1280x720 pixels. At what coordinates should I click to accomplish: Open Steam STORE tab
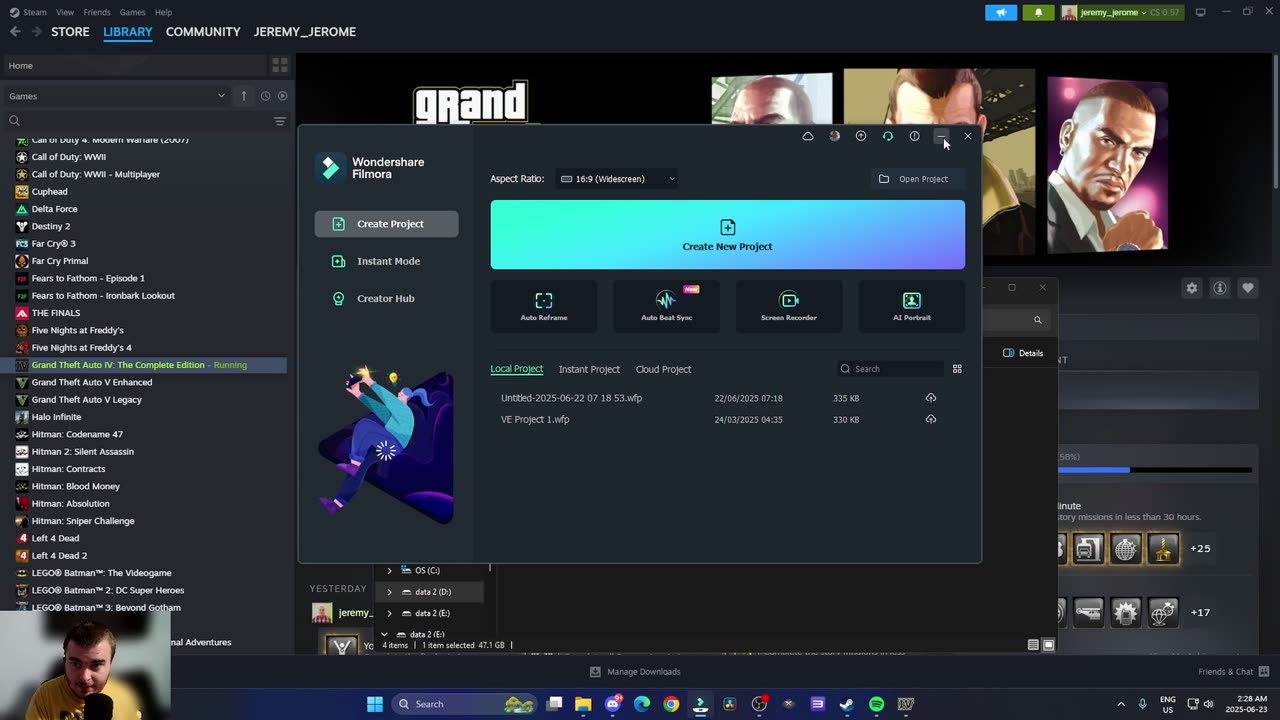click(70, 32)
